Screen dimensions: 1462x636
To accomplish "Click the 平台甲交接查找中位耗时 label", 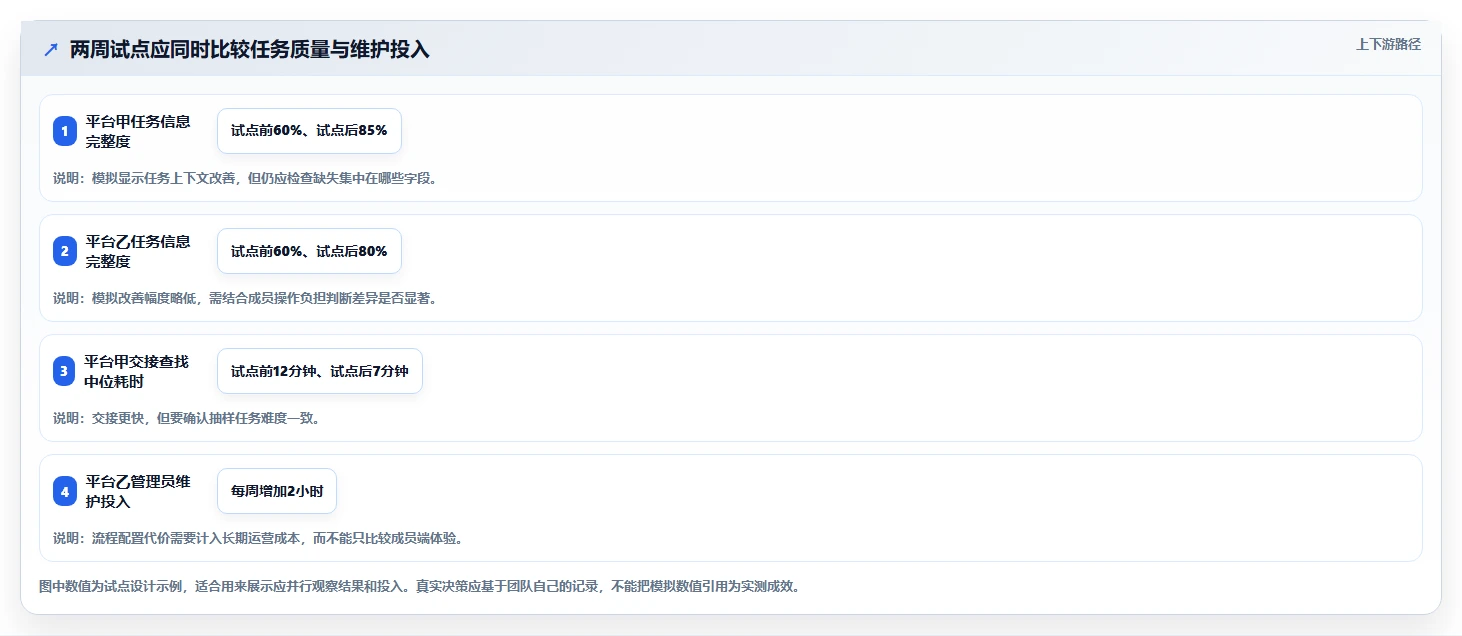I will pos(138,372).
